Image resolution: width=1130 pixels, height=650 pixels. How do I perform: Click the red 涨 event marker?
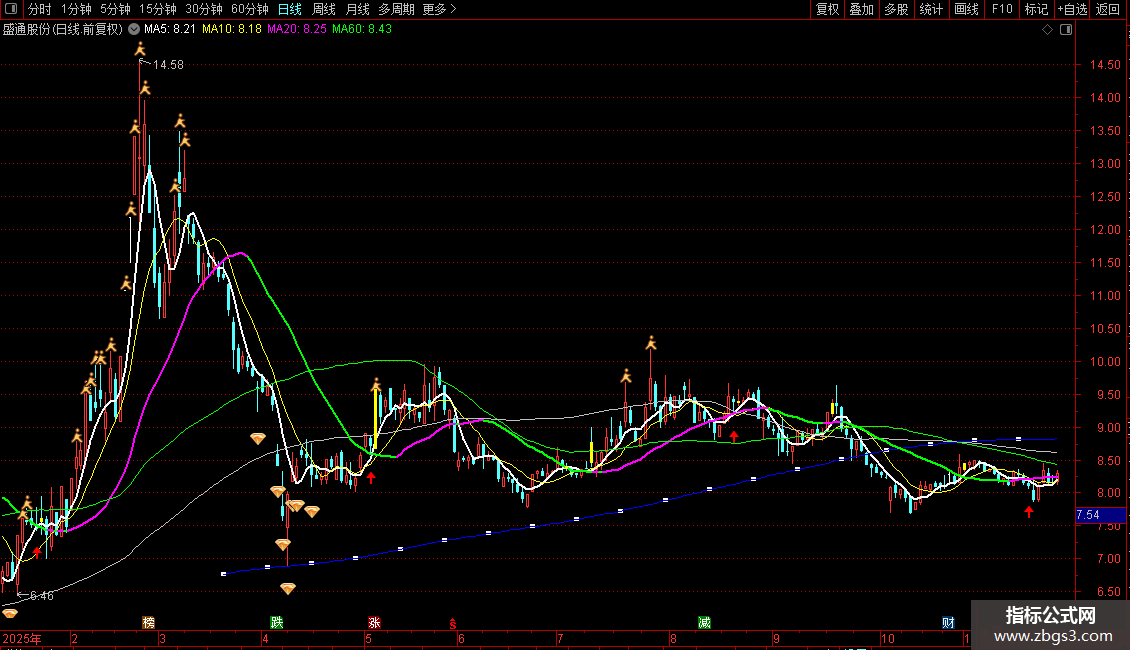[374, 622]
